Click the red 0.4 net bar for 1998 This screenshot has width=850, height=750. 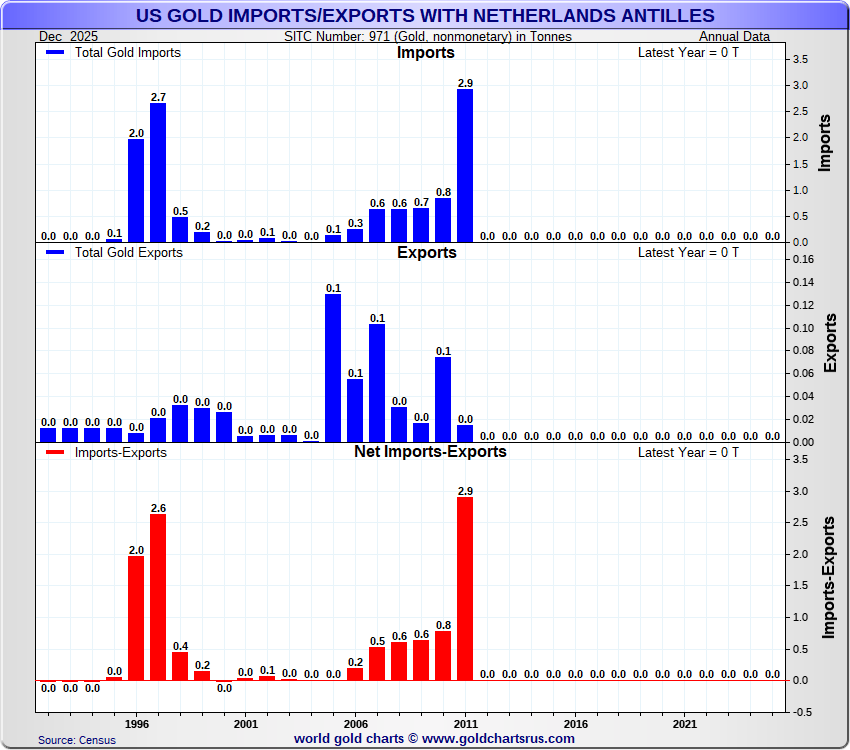click(180, 666)
